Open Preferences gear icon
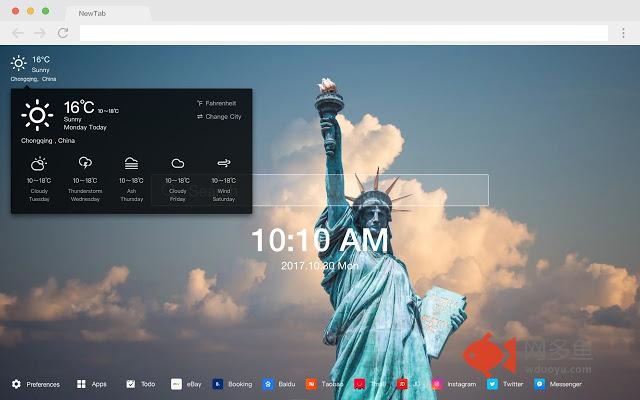The image size is (640, 400). click(x=16, y=384)
